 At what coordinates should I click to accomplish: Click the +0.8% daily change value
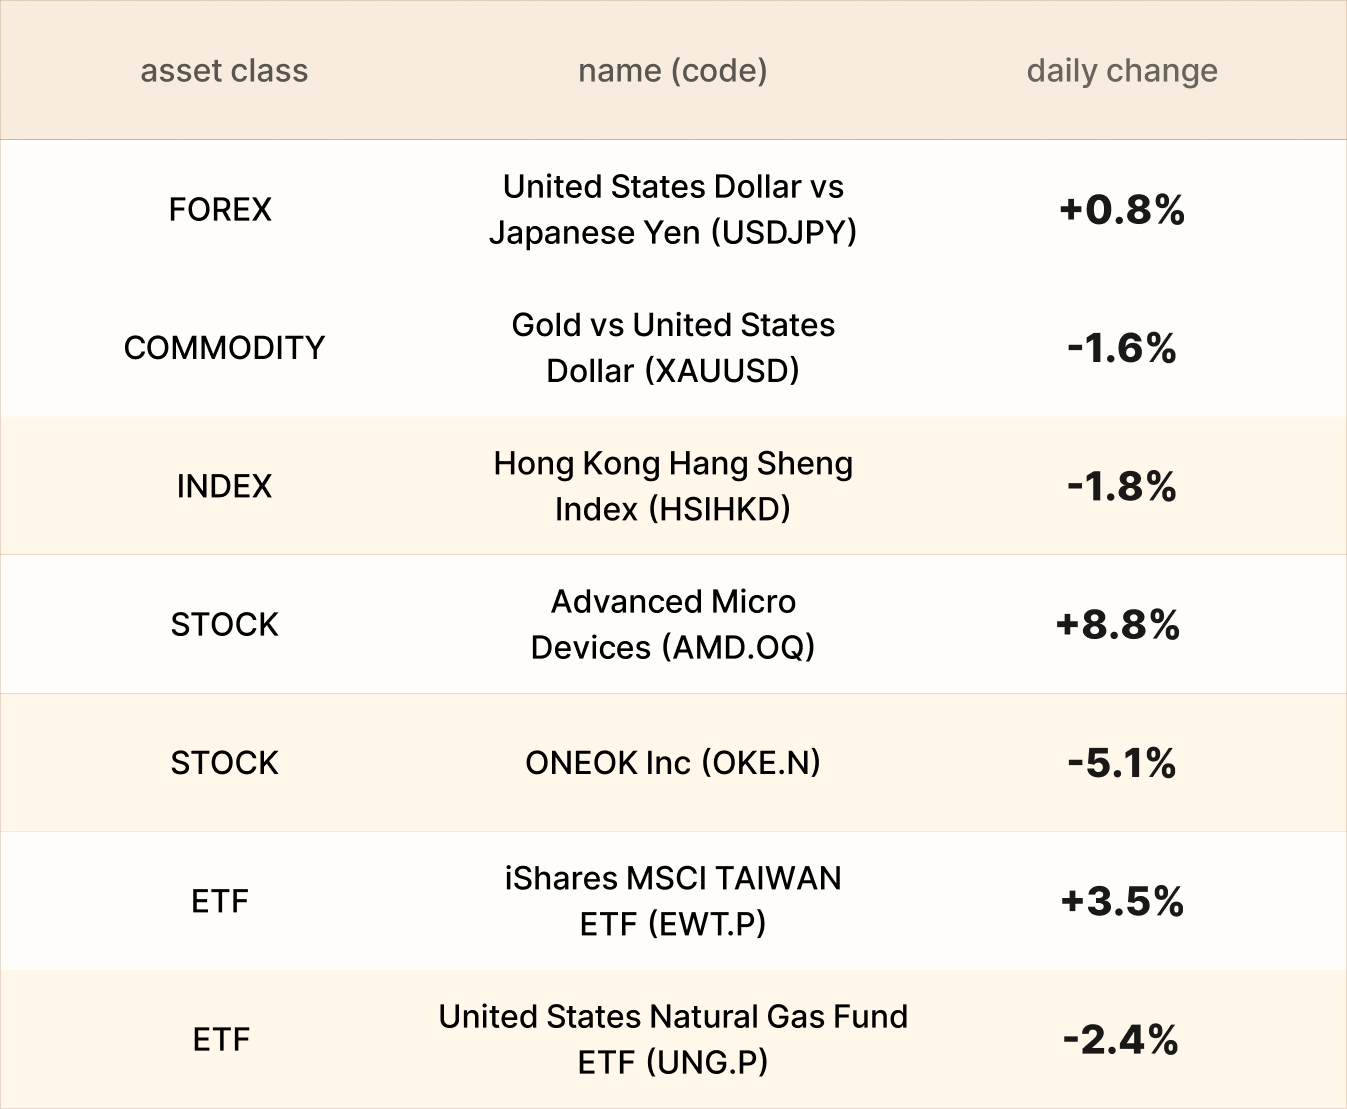point(1121,210)
